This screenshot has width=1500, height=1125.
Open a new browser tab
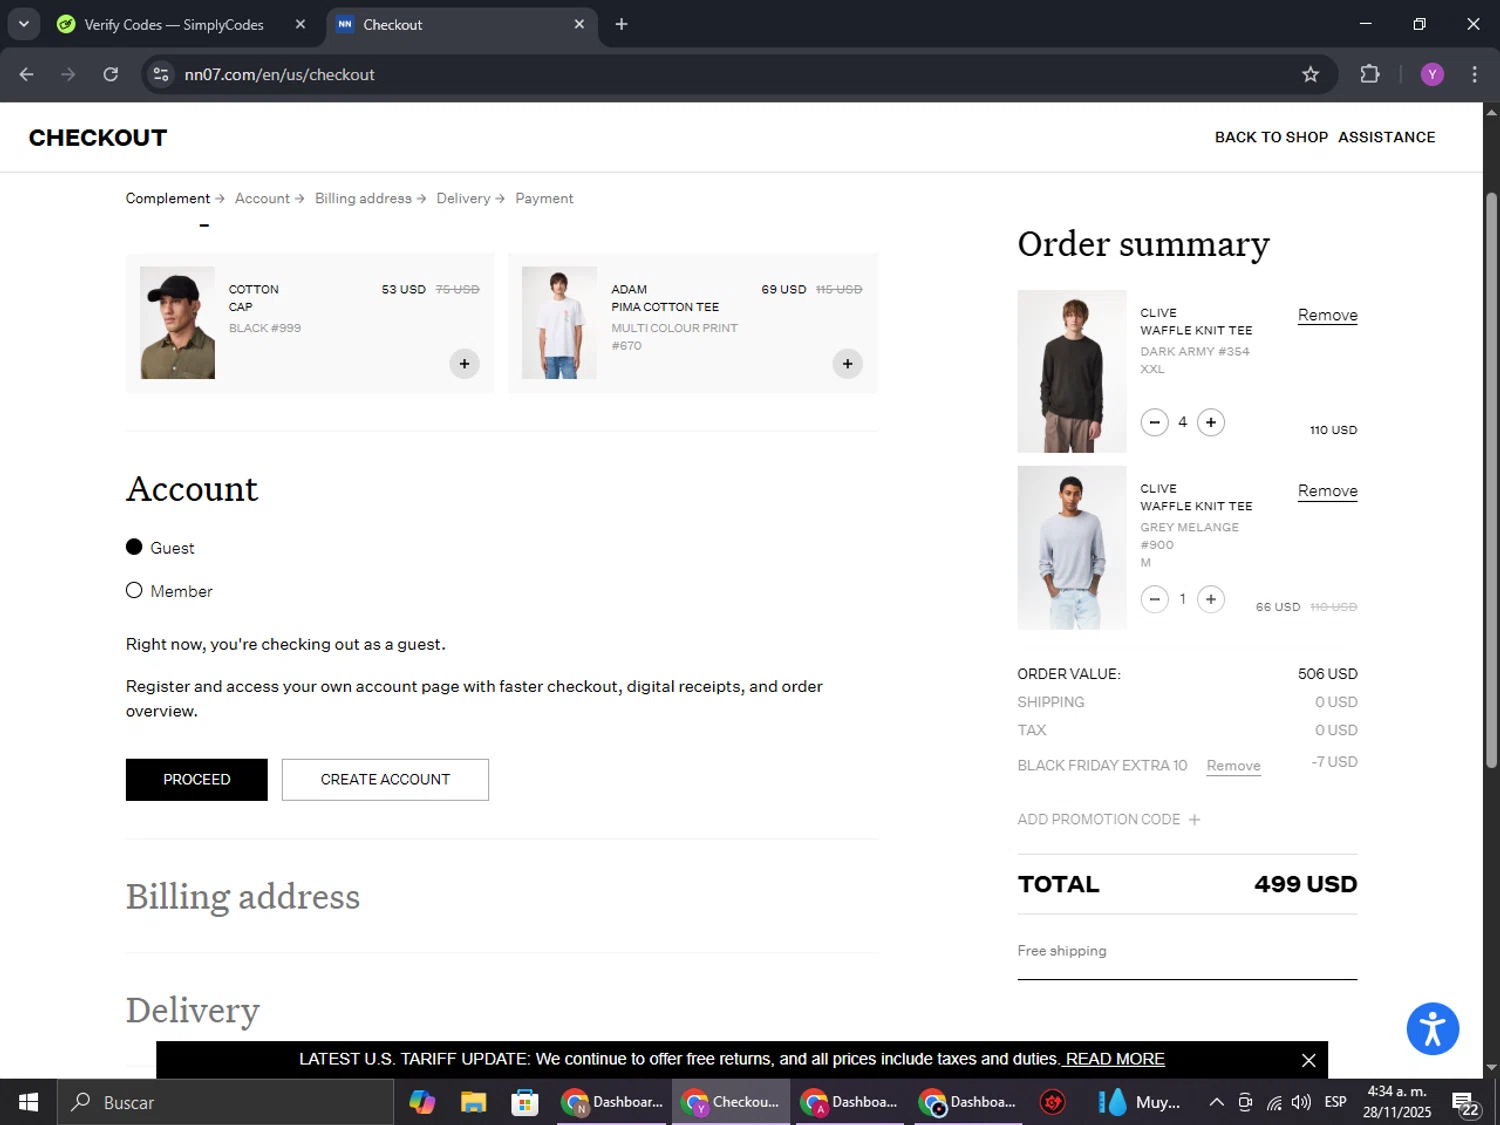point(621,24)
